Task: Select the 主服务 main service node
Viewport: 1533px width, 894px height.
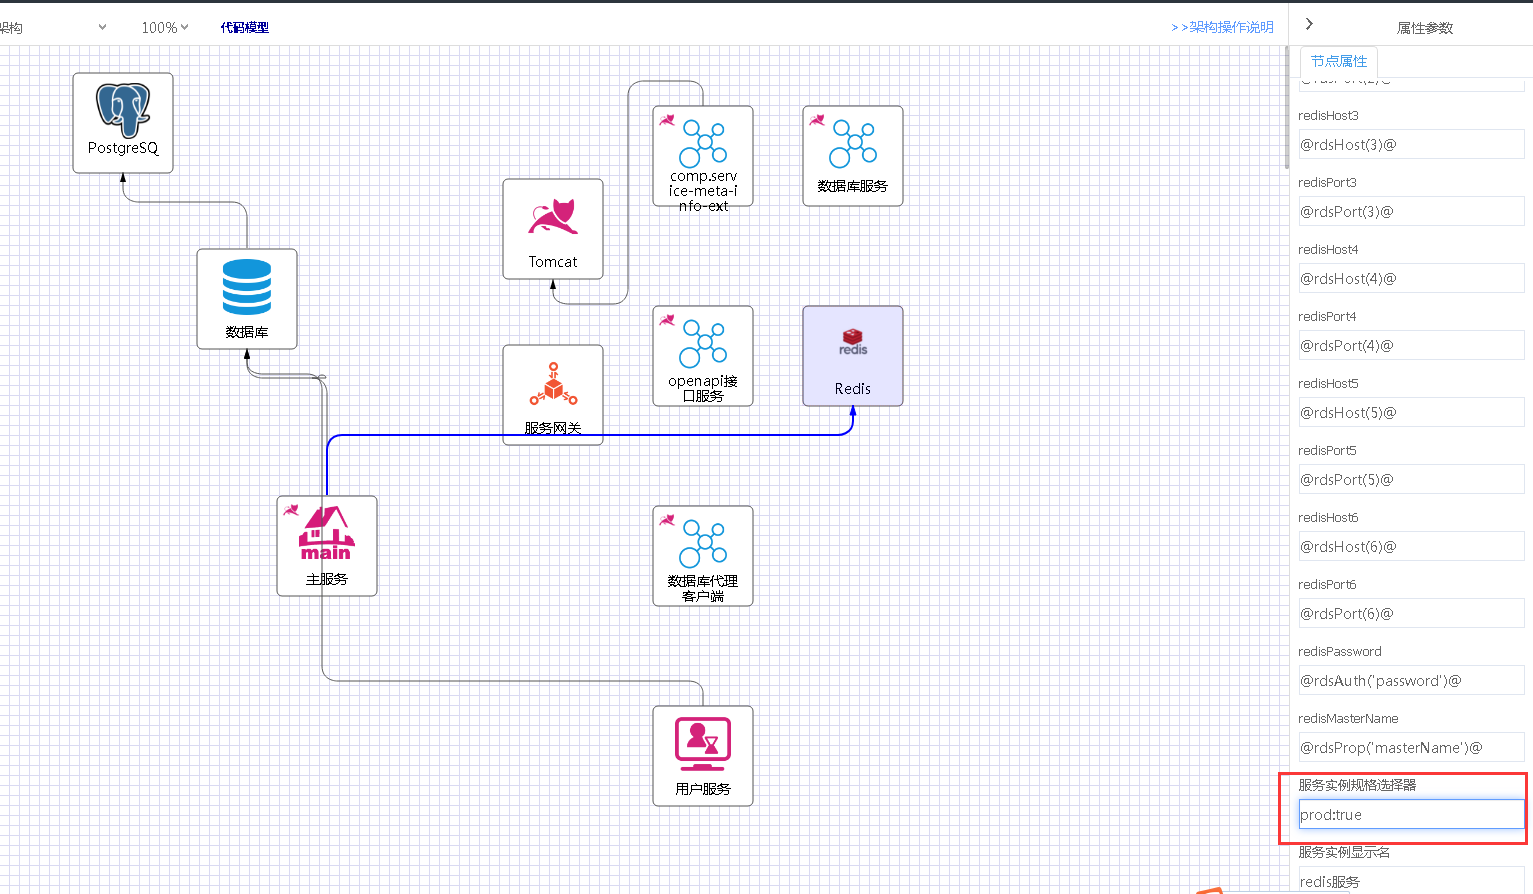Action: [x=327, y=545]
